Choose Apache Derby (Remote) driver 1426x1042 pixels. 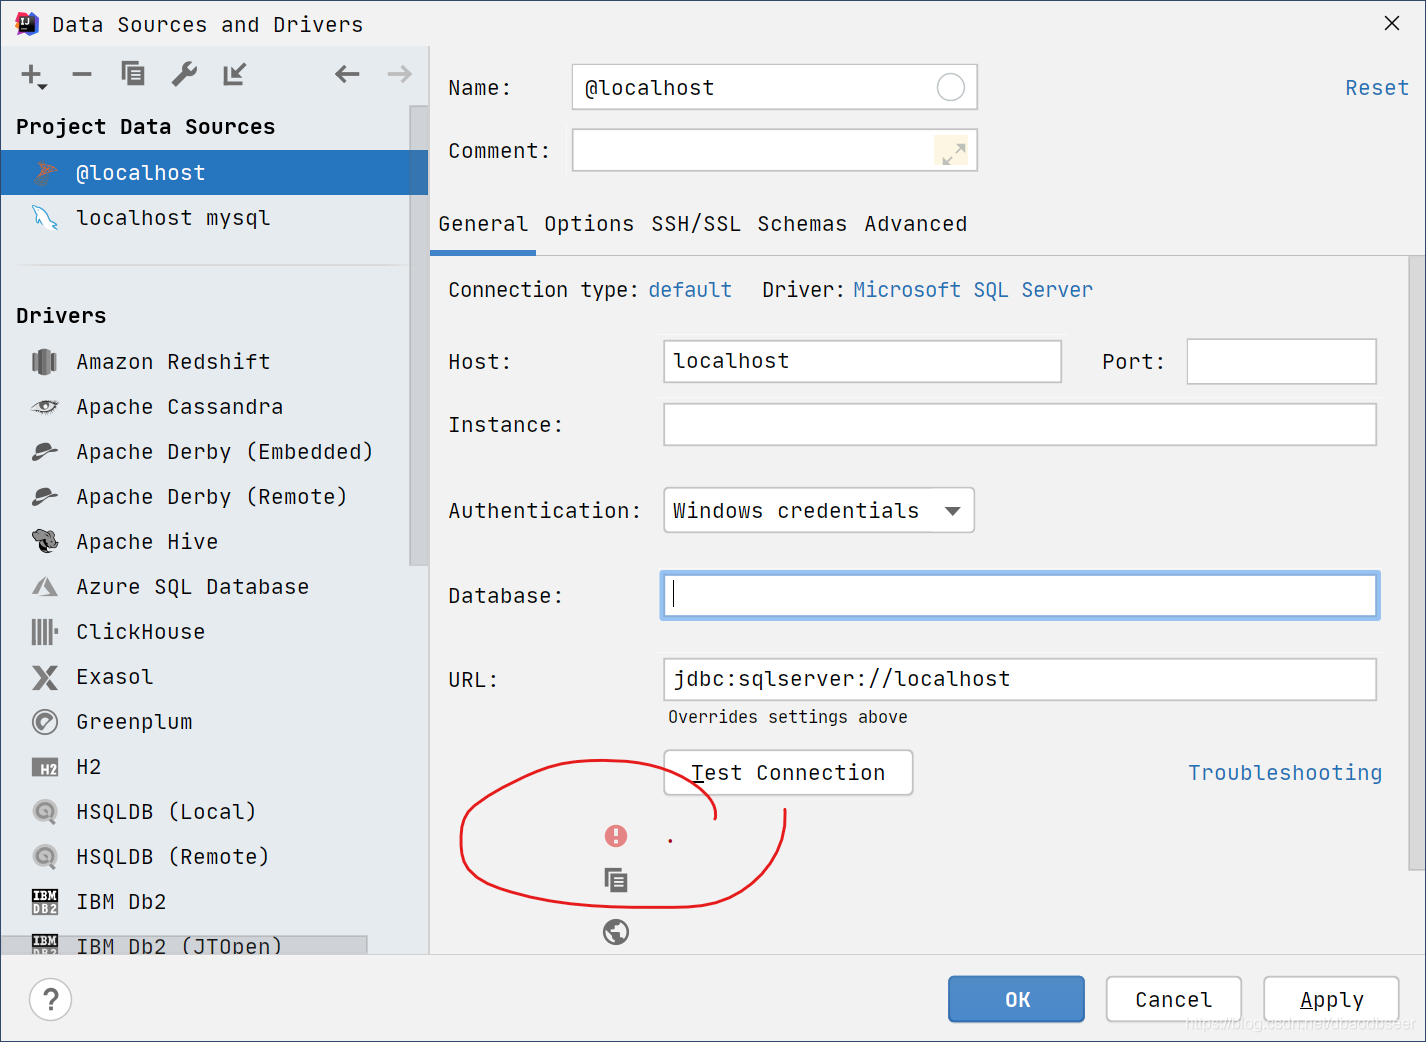point(205,497)
